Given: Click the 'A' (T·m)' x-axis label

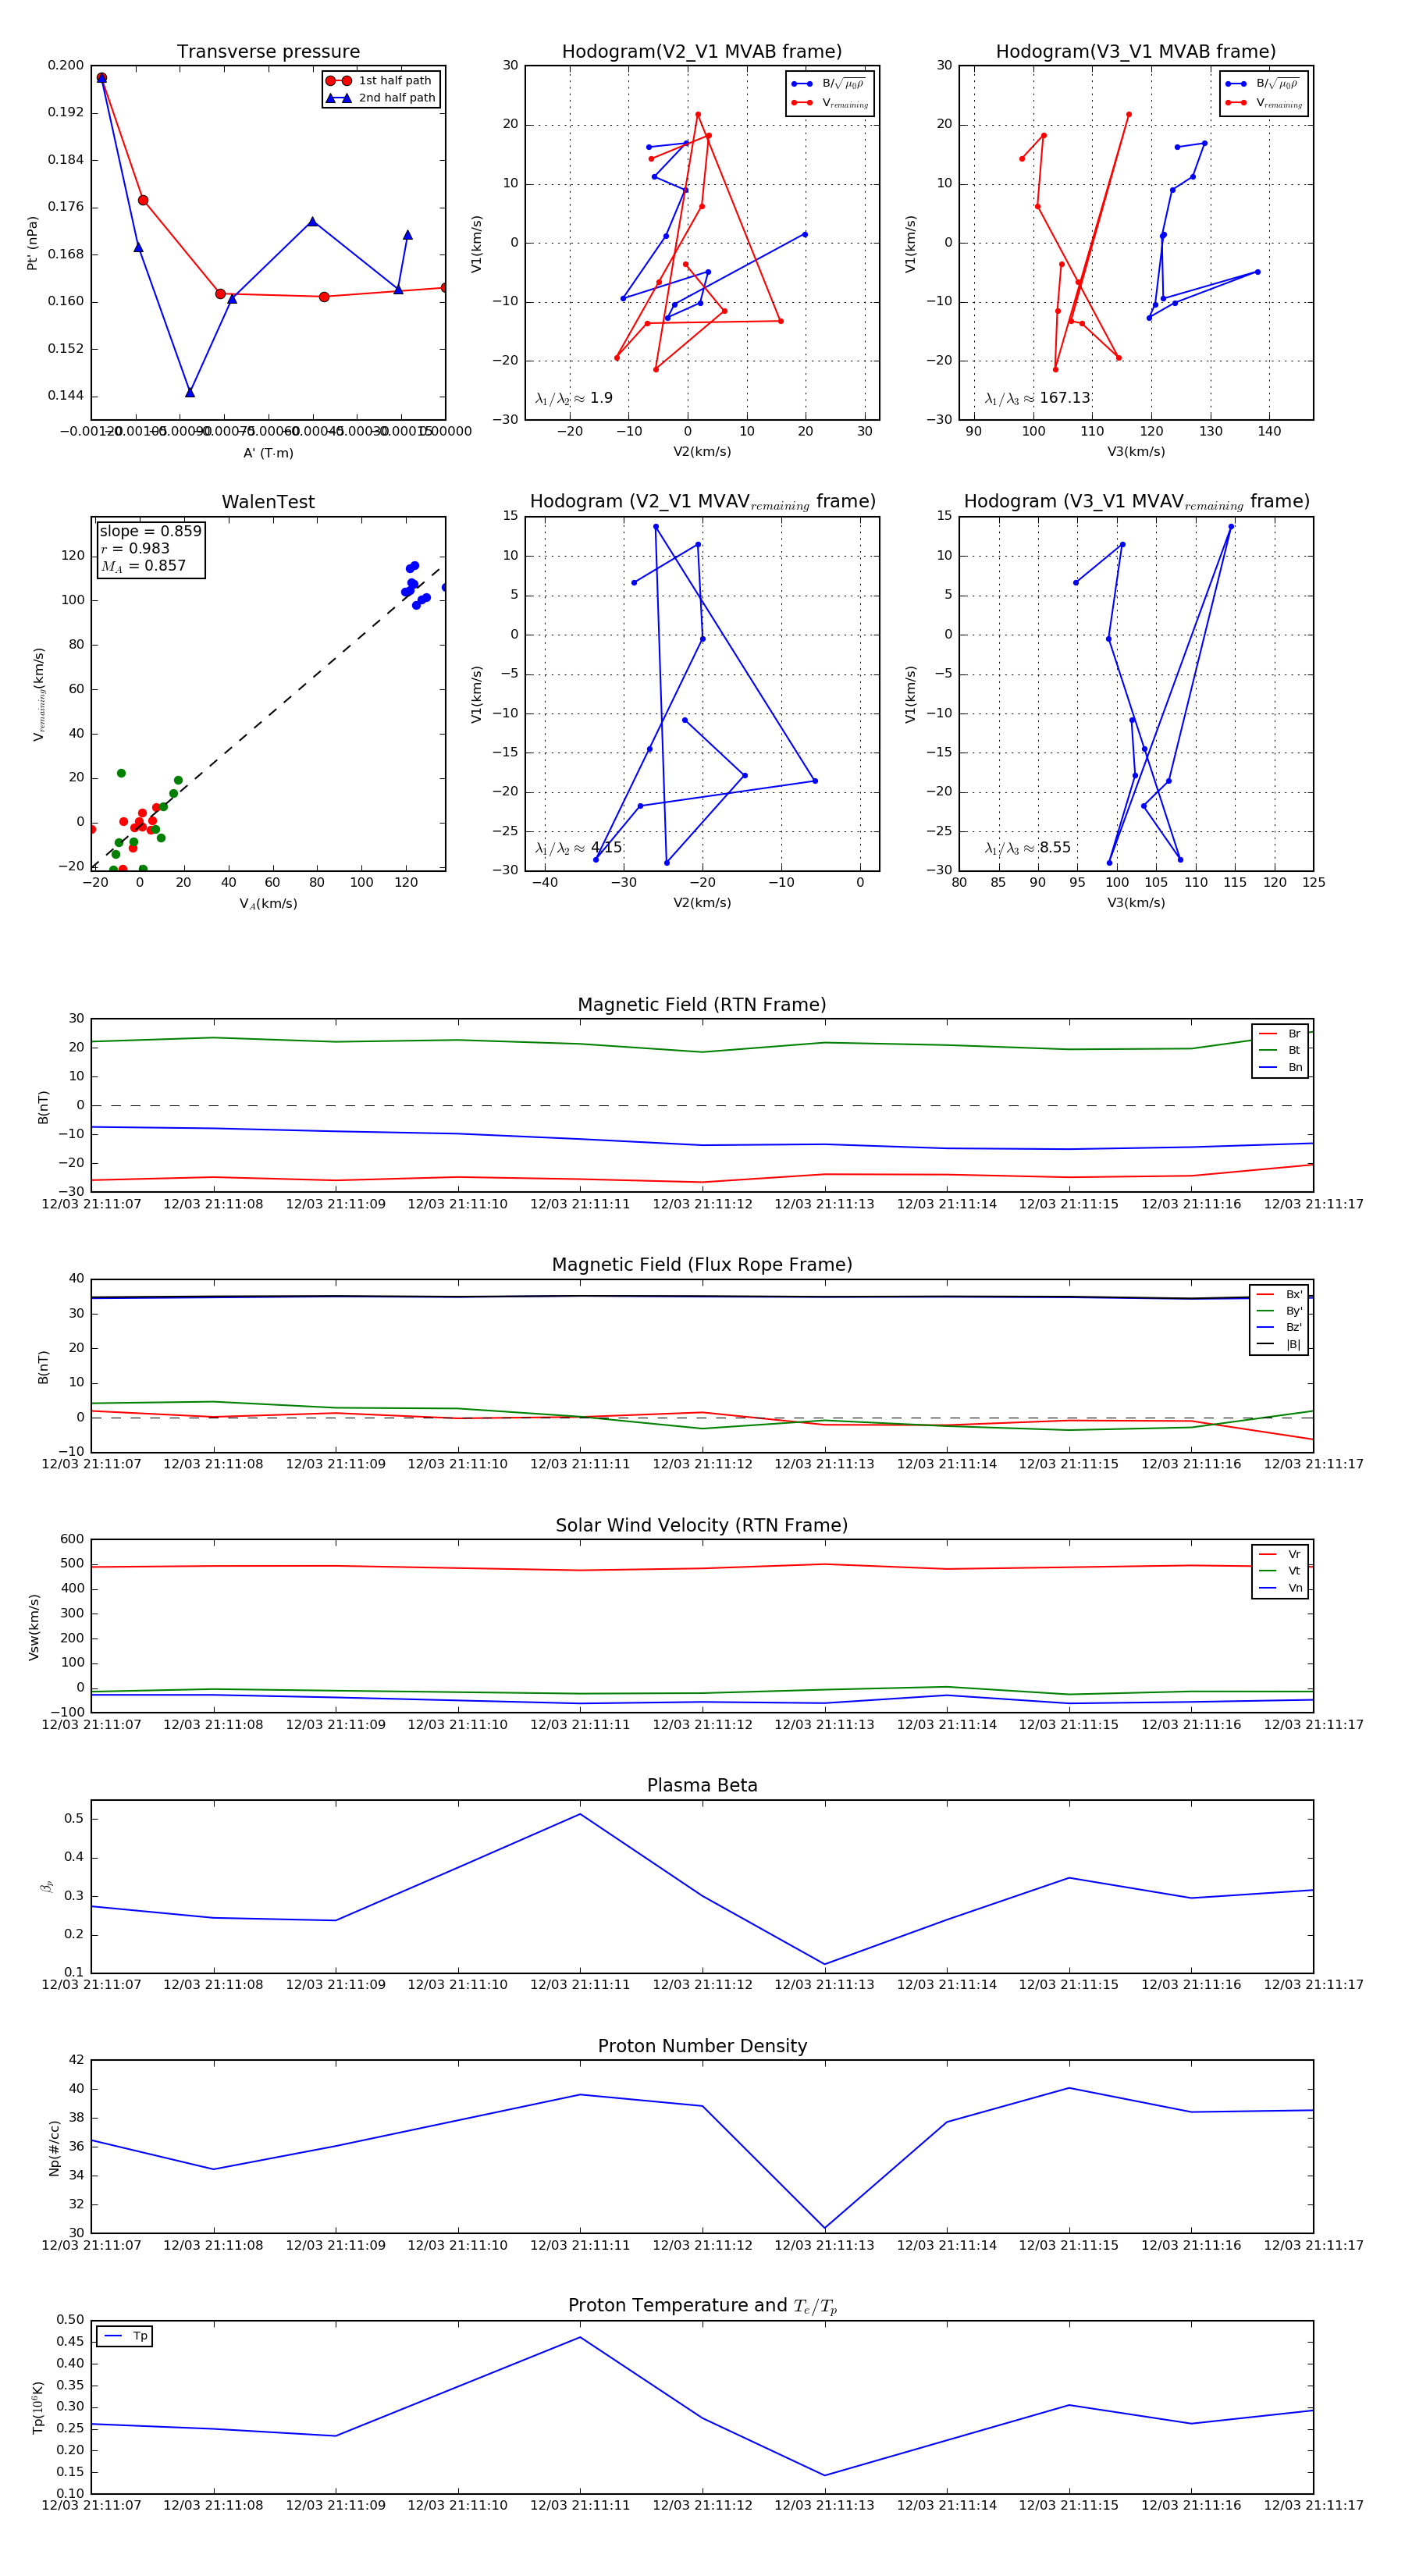Looking at the screenshot, I should point(268,453).
